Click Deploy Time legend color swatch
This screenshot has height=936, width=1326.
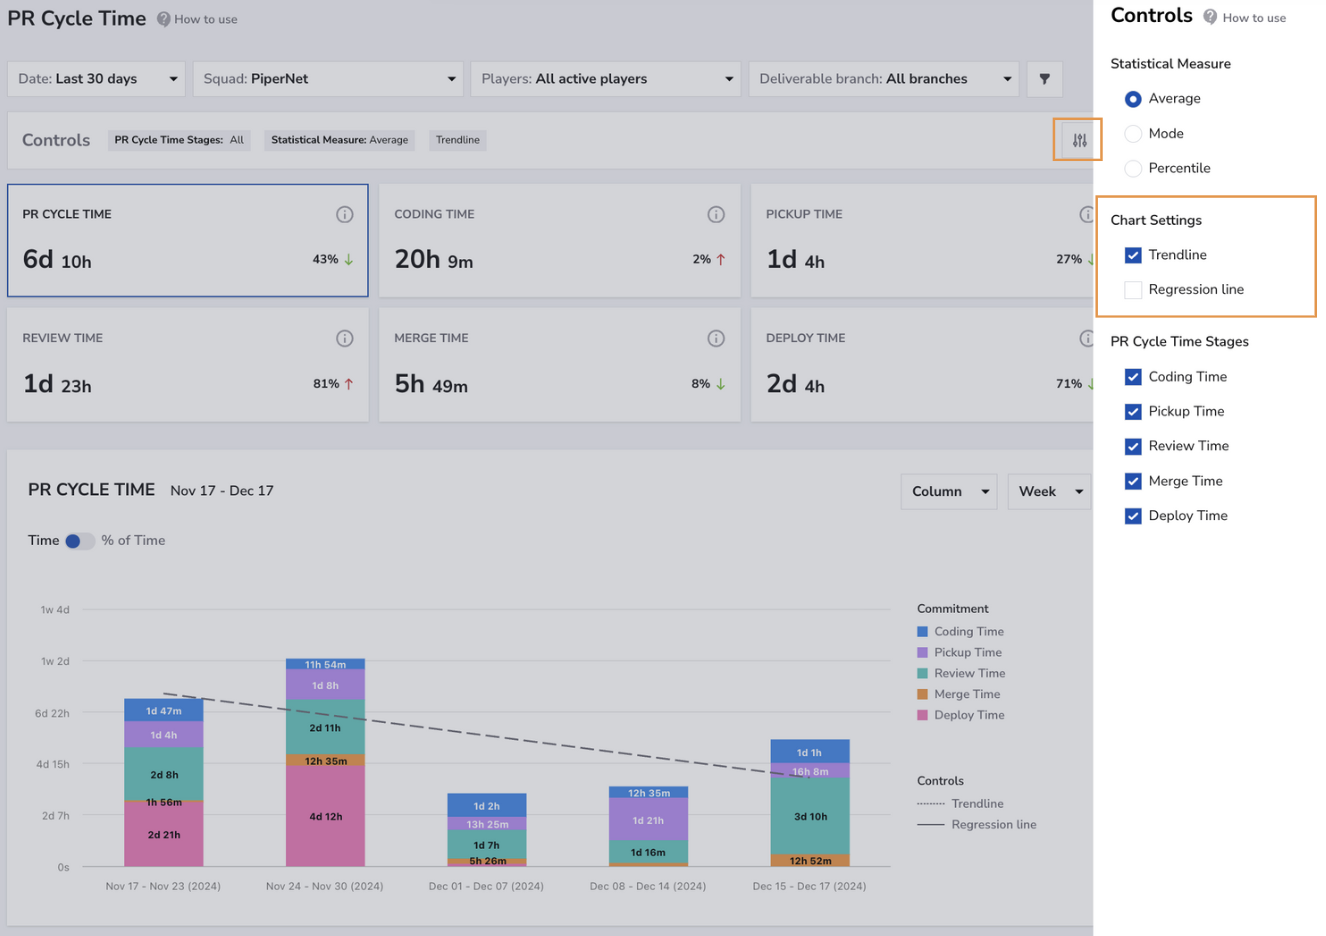[922, 715]
